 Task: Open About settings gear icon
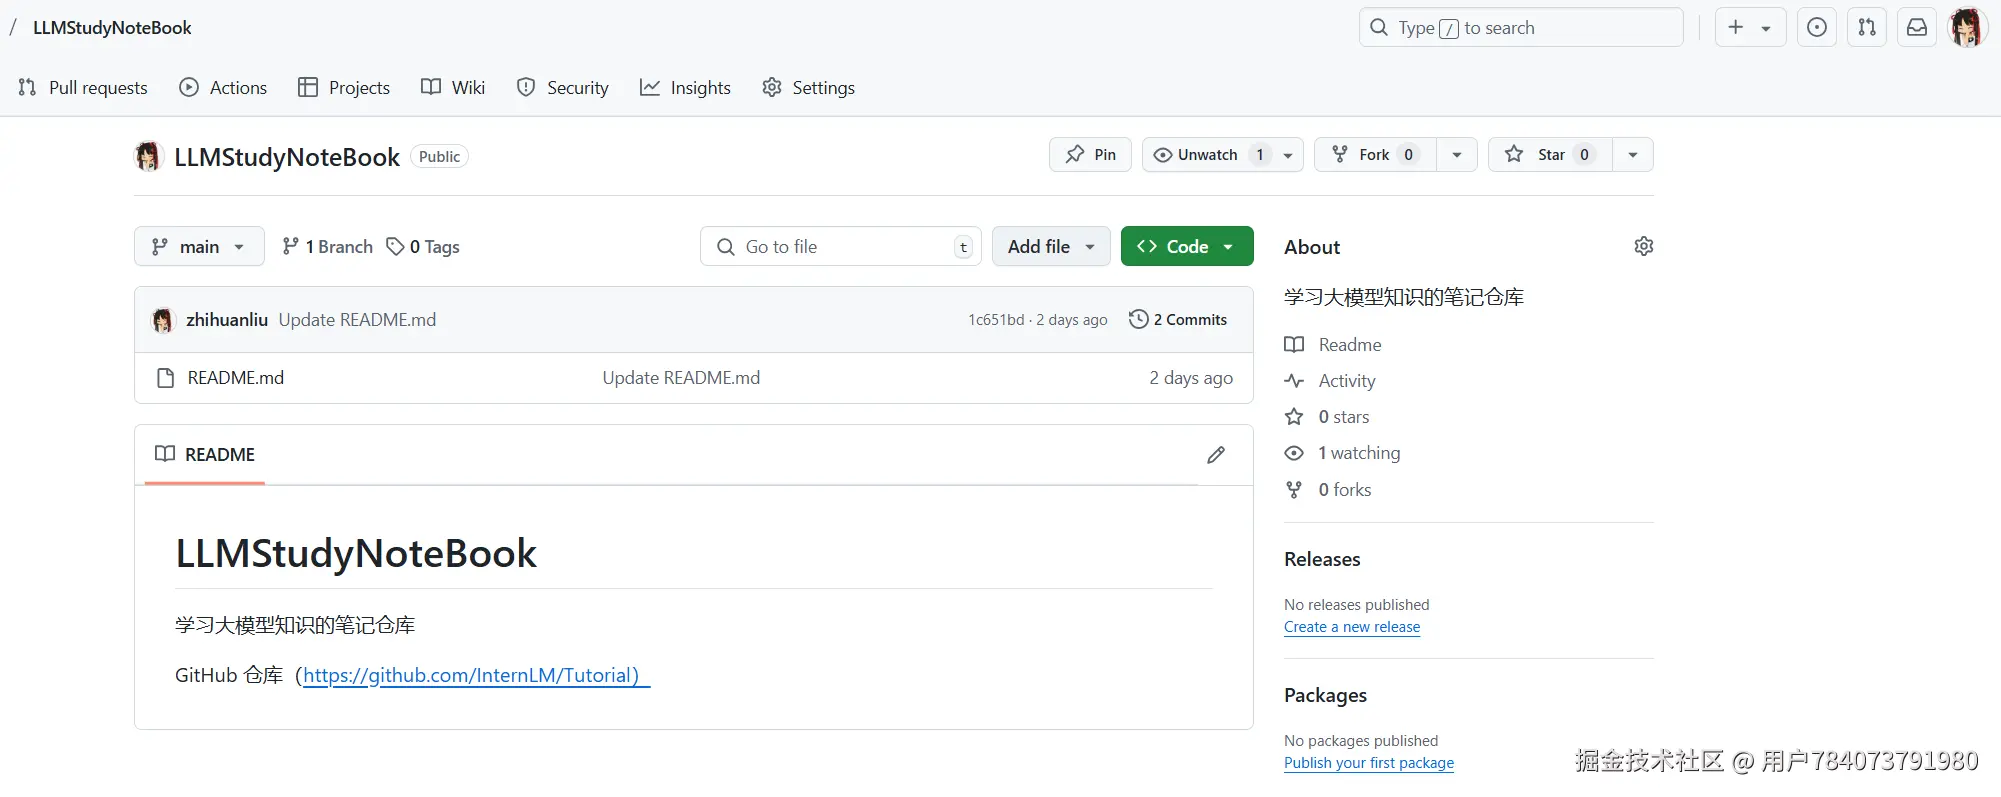[x=1643, y=246]
